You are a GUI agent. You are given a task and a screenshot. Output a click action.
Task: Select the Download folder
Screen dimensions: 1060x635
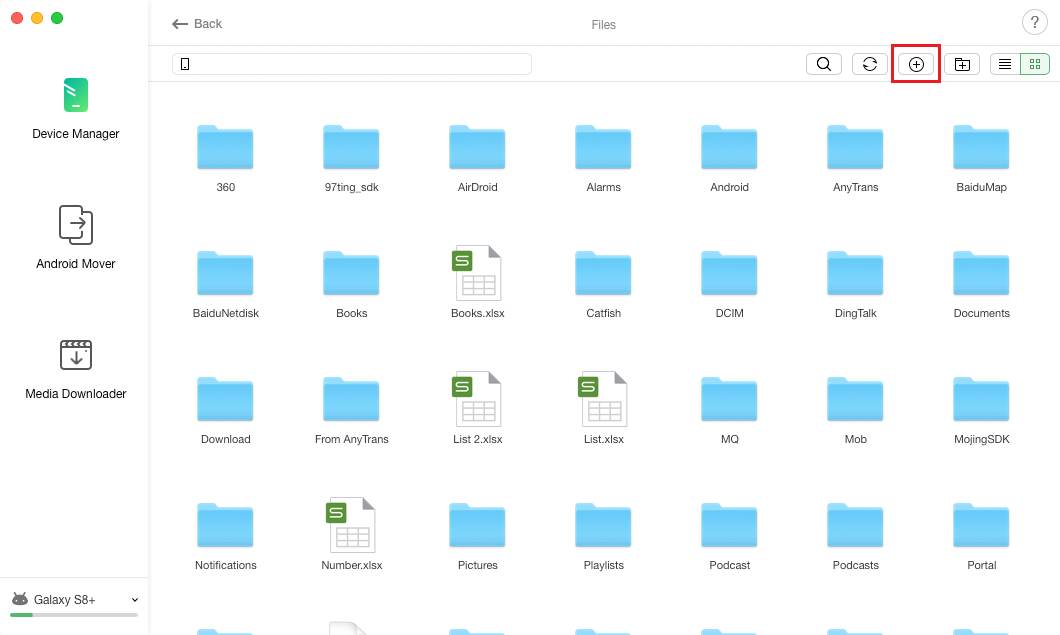(225, 399)
